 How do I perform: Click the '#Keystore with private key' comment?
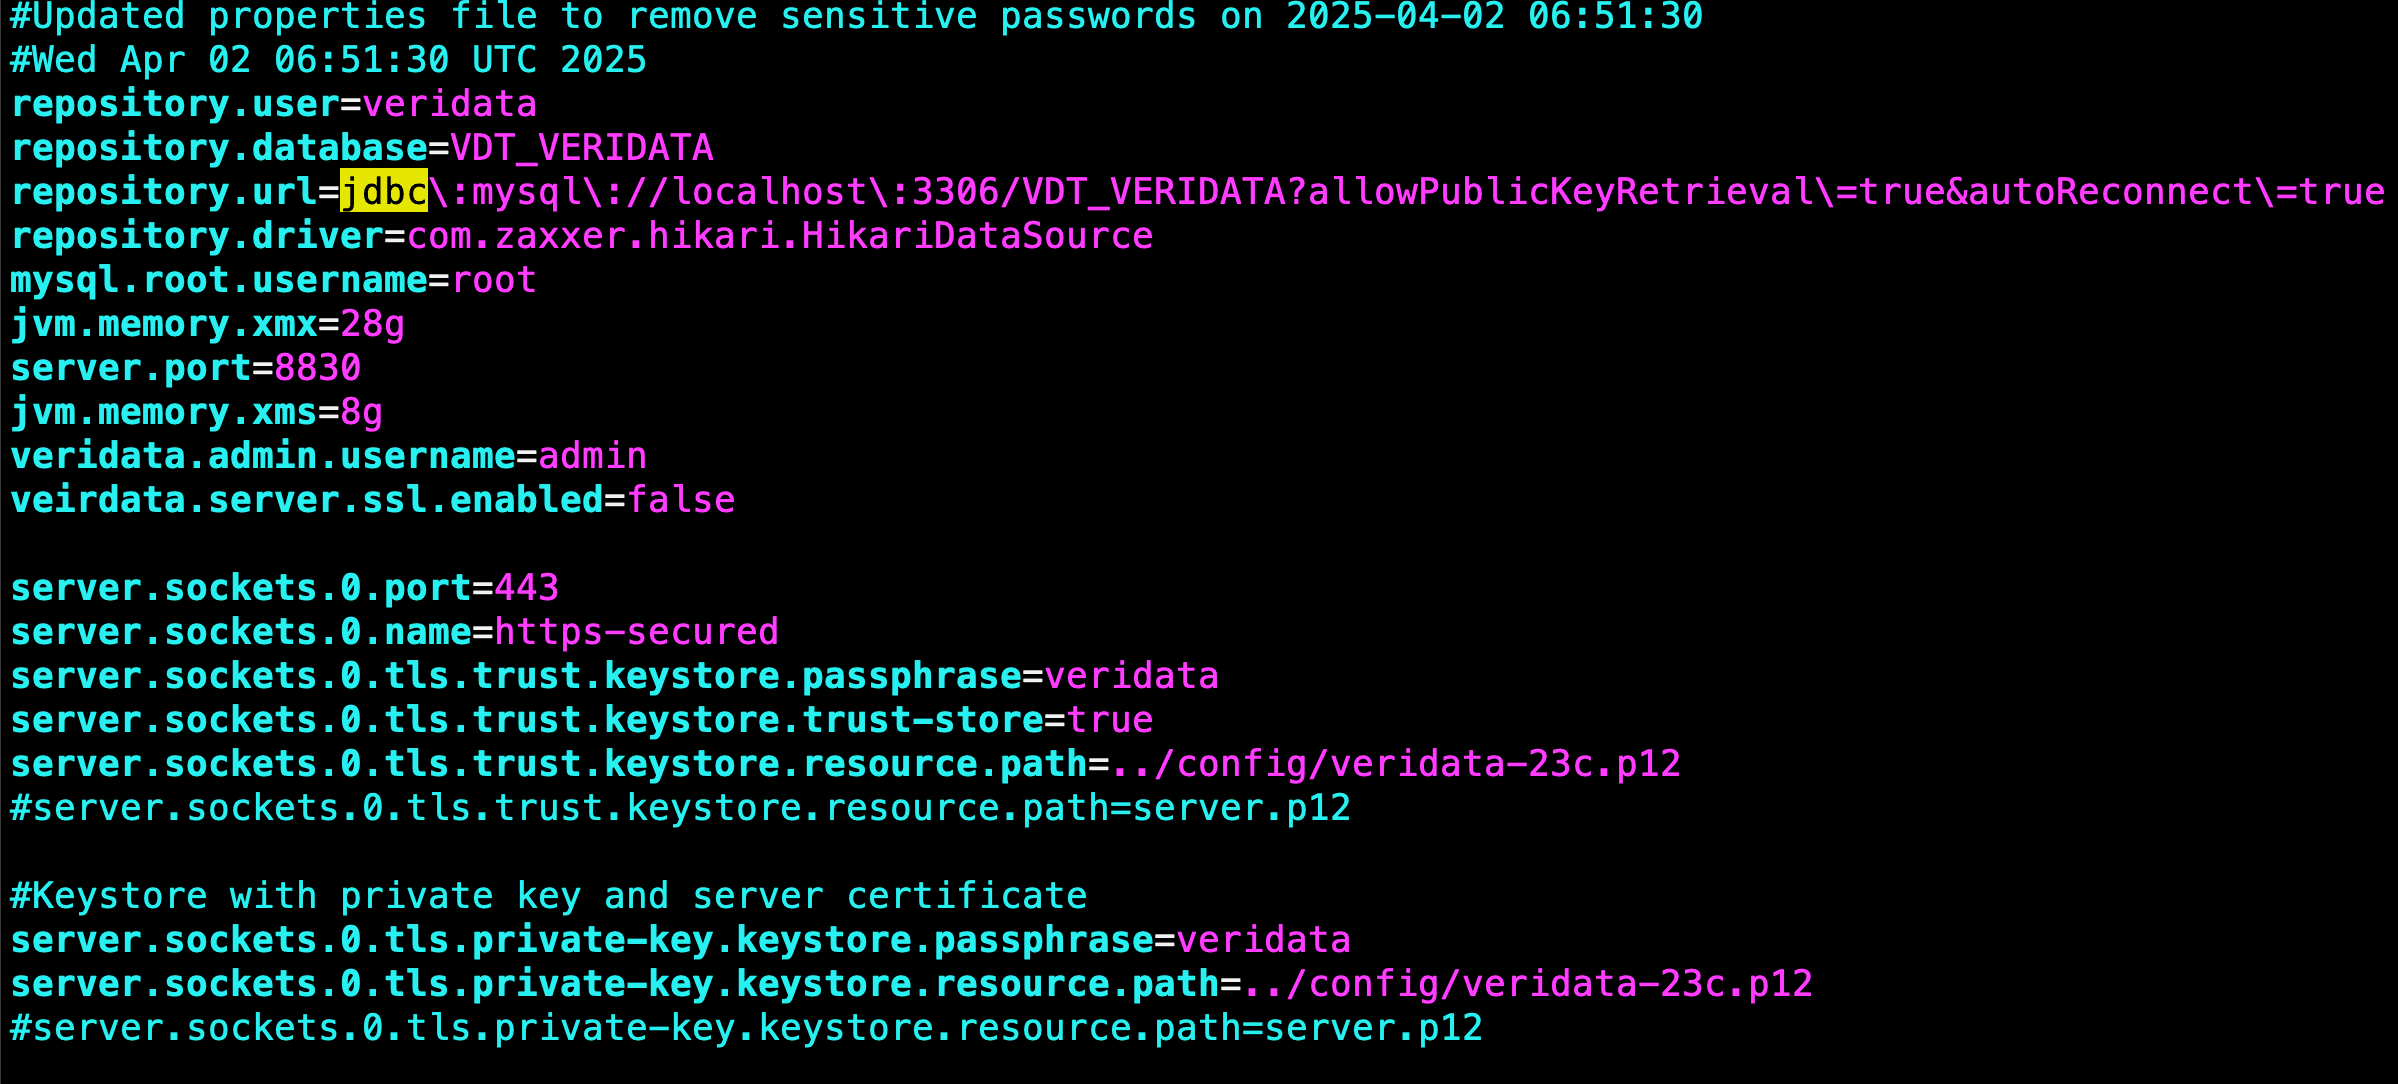549,896
